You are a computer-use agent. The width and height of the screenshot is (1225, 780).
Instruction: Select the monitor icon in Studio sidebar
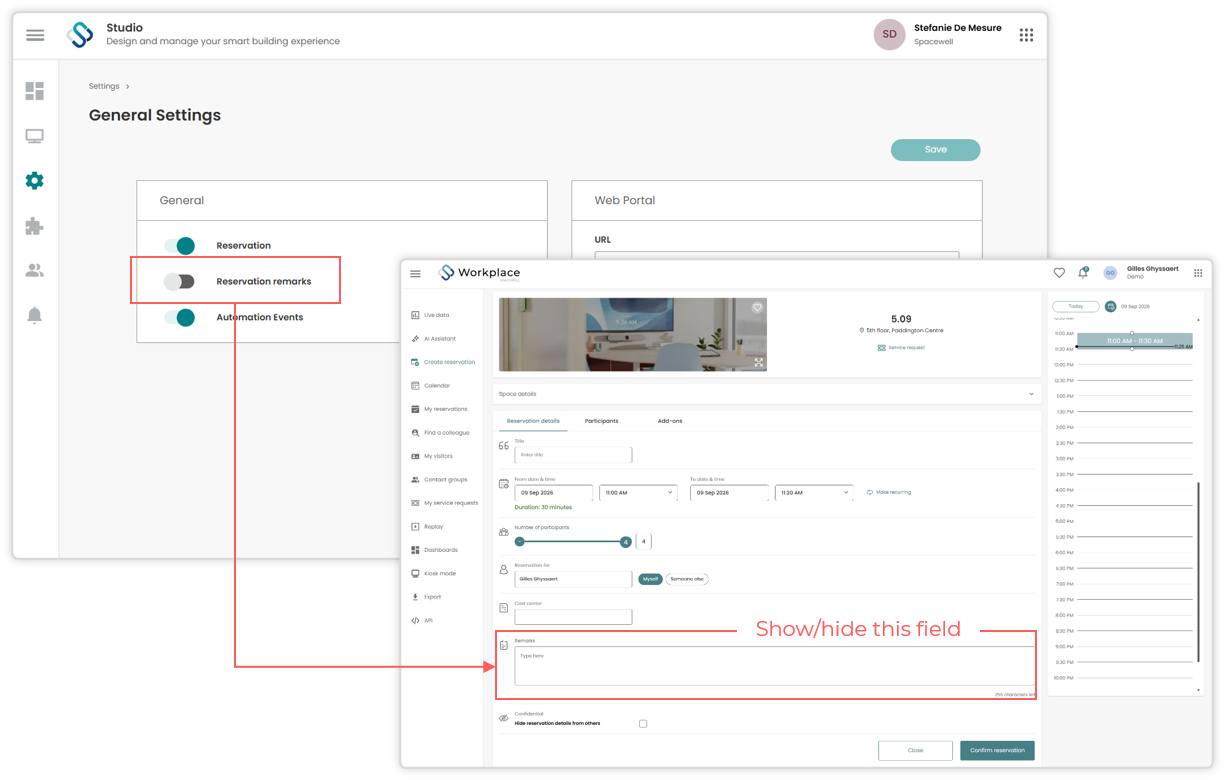pyautogui.click(x=34, y=136)
